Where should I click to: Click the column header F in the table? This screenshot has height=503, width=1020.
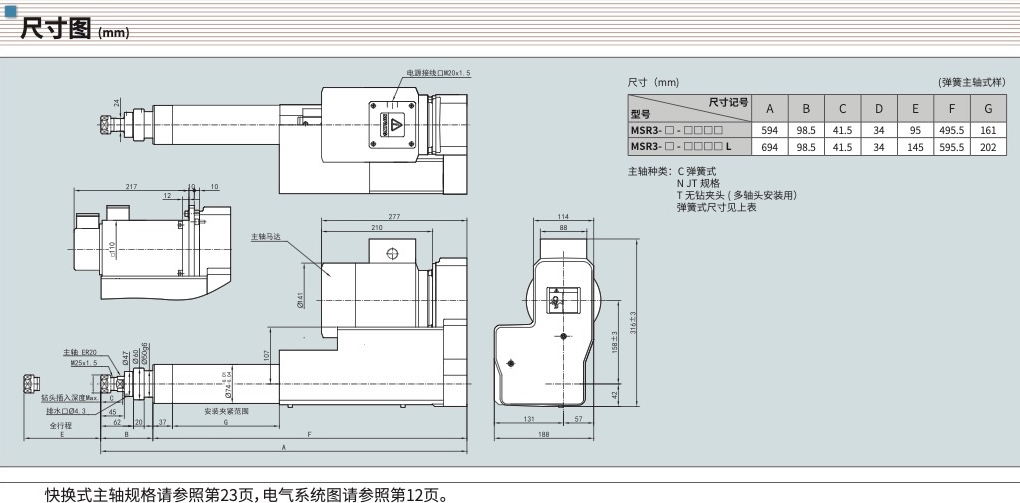point(952,109)
